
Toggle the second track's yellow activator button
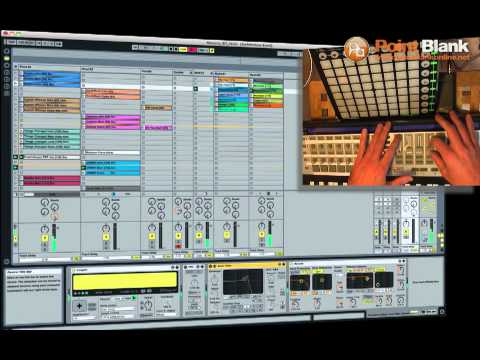point(106,237)
